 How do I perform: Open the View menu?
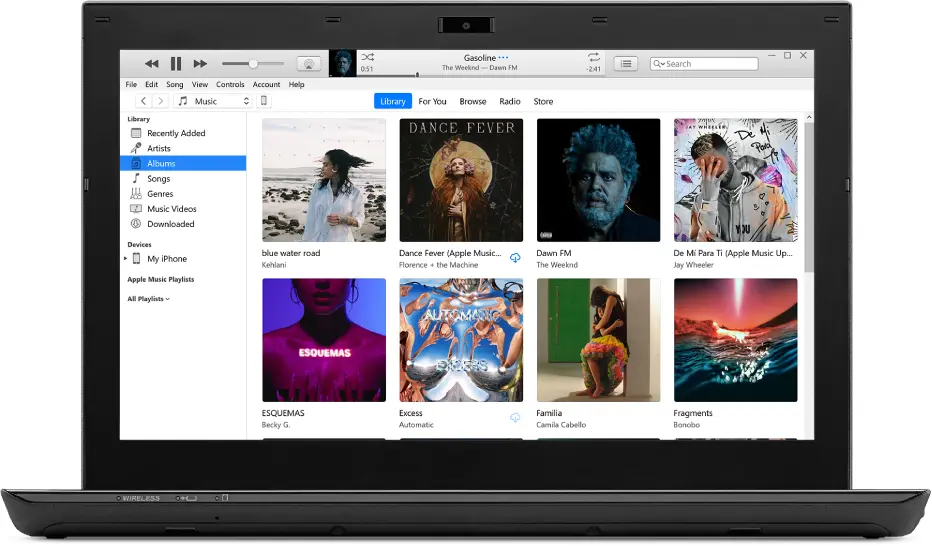(x=200, y=84)
